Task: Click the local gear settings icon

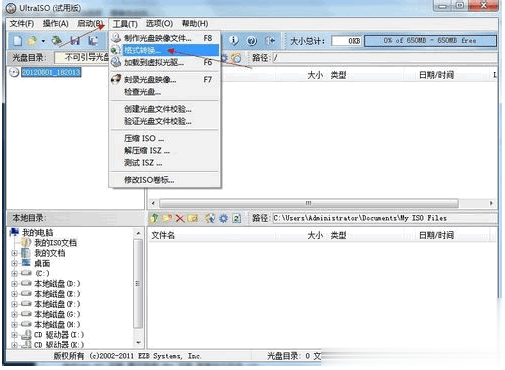Action: (x=223, y=218)
